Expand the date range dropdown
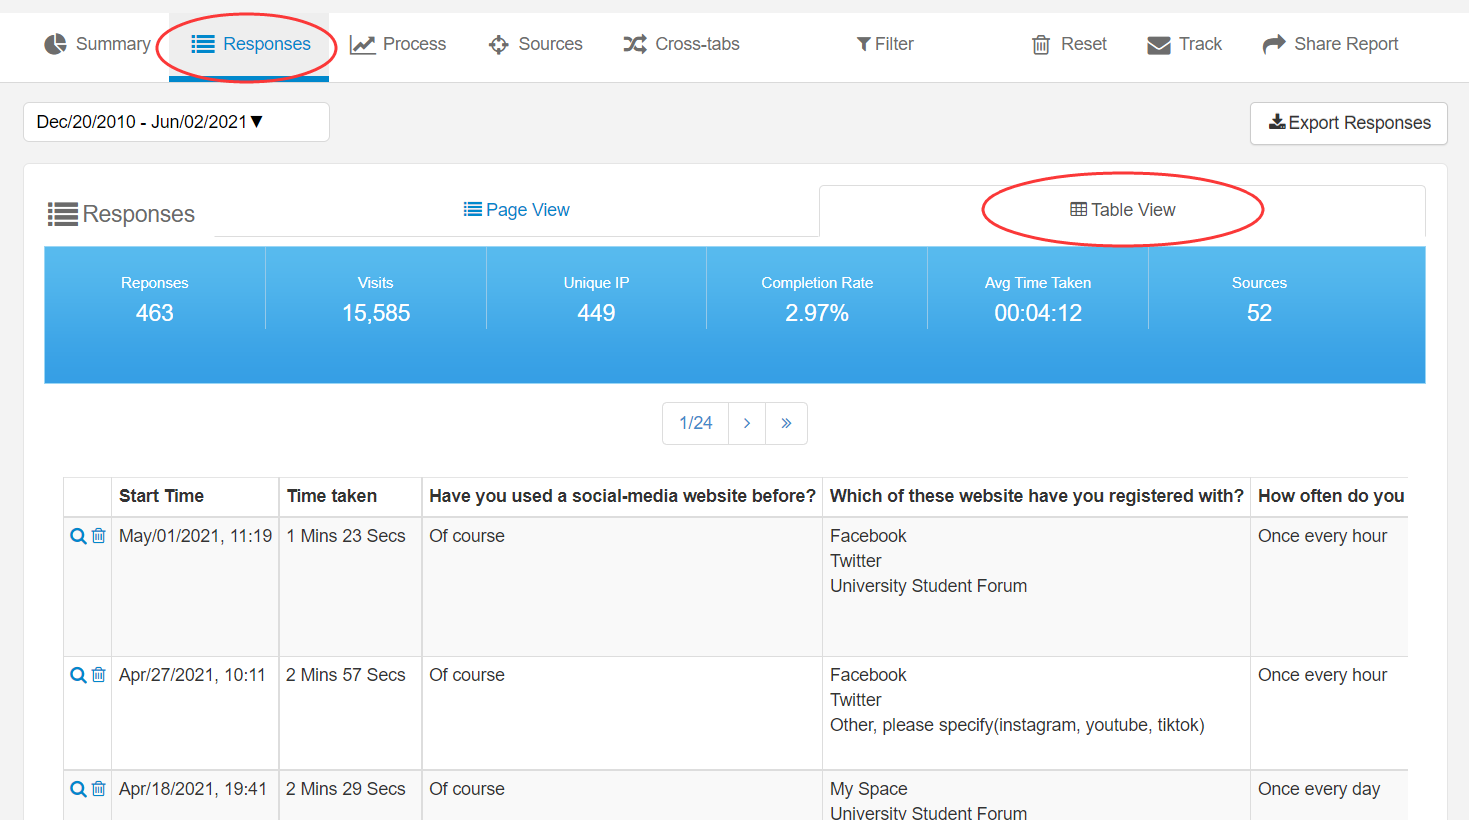 coord(176,122)
